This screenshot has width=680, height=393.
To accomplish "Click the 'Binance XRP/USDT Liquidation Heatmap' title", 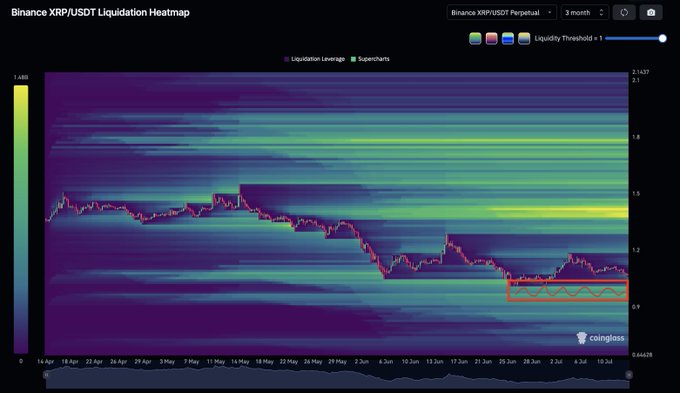I will tap(100, 13).
